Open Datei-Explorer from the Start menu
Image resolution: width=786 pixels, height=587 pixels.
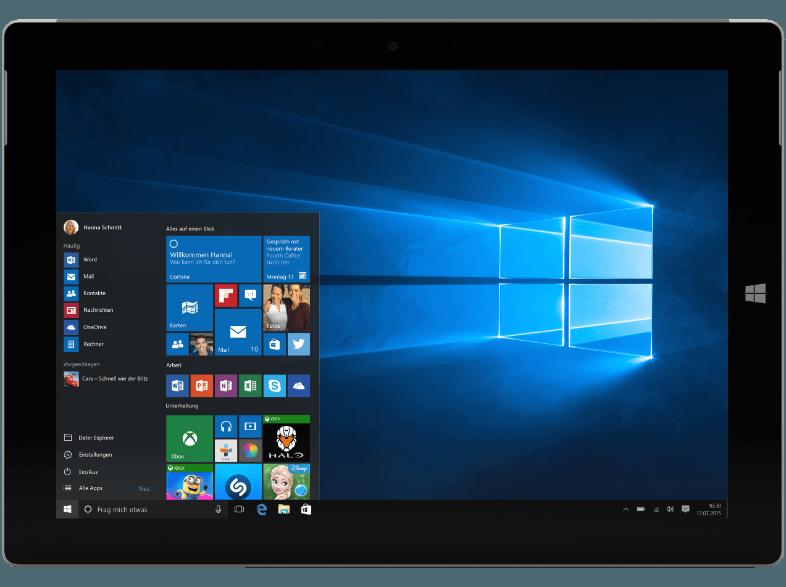point(89,438)
